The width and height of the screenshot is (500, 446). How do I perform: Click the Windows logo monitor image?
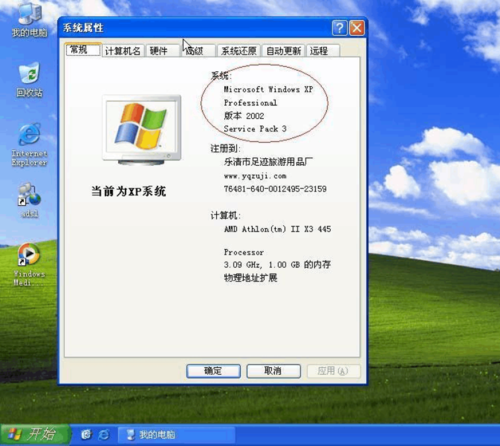point(142,130)
